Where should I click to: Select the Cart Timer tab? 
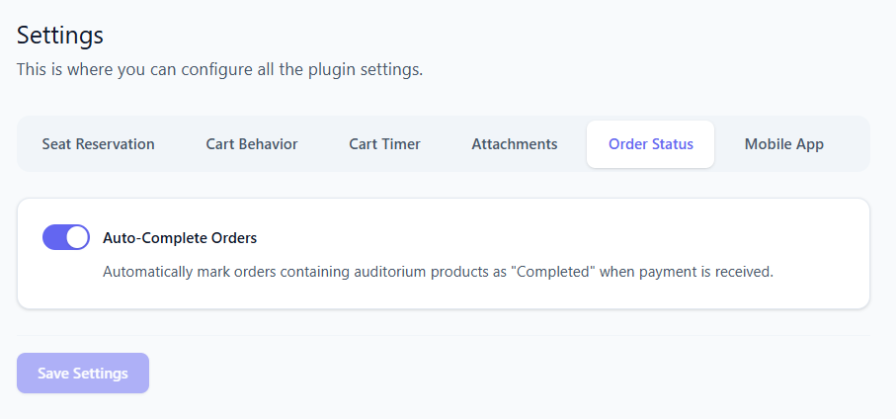coord(385,144)
